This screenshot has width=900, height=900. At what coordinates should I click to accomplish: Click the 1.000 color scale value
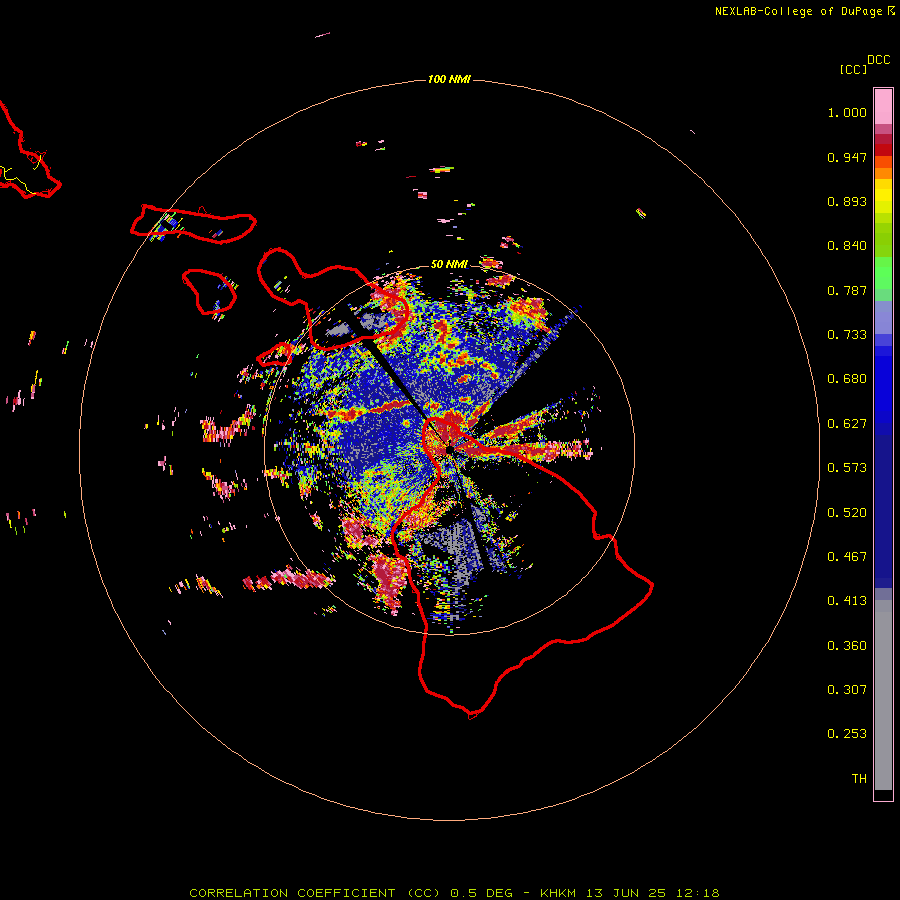click(847, 112)
